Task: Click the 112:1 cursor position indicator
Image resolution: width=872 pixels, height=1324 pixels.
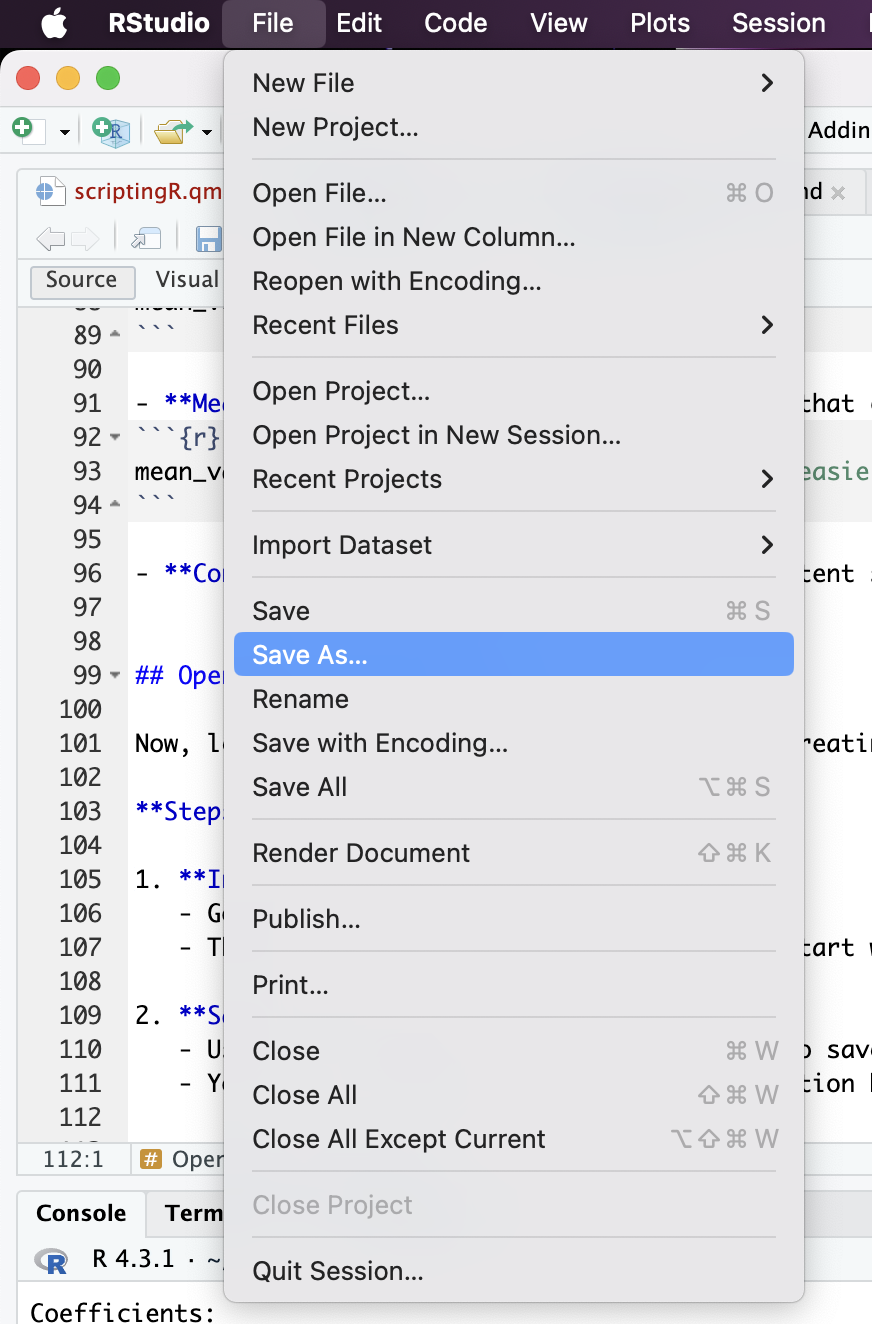Action: click(x=73, y=1159)
